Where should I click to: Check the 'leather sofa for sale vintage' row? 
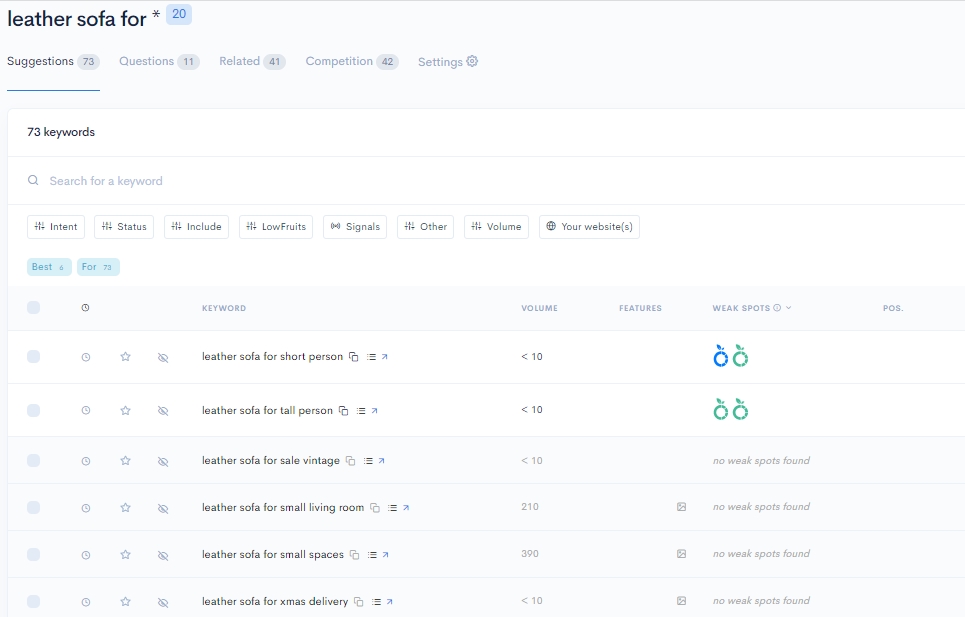click(x=34, y=461)
